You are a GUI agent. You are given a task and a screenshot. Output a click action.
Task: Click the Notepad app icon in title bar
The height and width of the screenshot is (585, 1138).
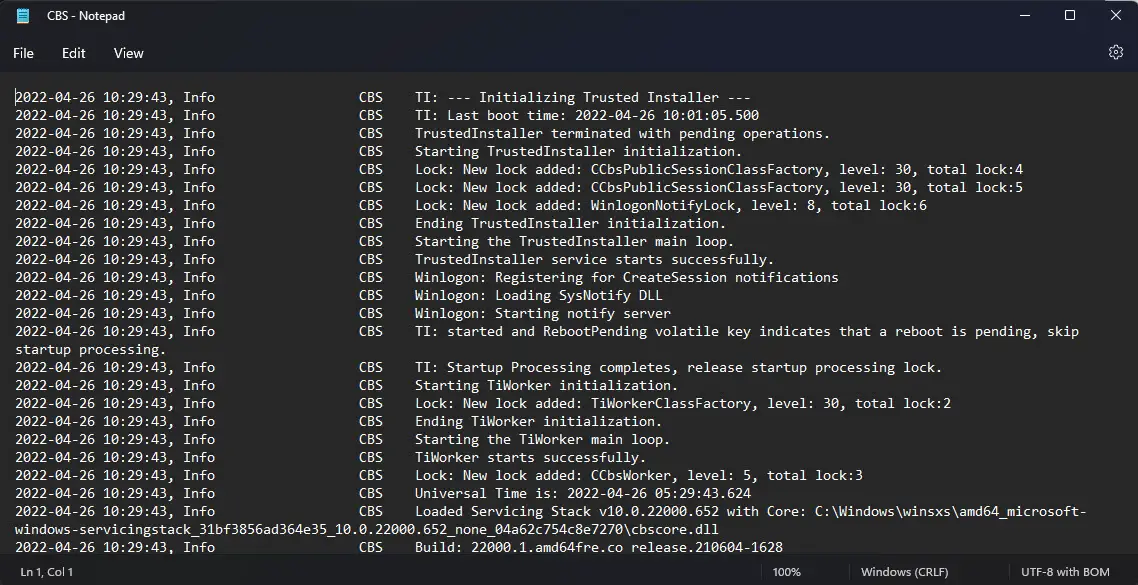pyautogui.click(x=22, y=15)
